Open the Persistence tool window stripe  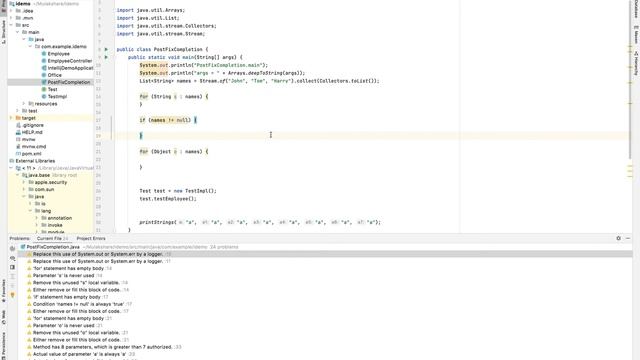(4, 345)
